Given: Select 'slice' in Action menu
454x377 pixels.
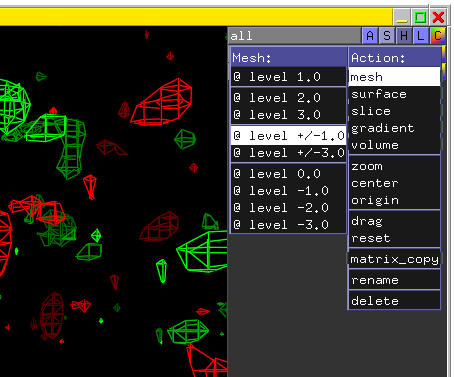Looking at the screenshot, I should coord(394,111).
